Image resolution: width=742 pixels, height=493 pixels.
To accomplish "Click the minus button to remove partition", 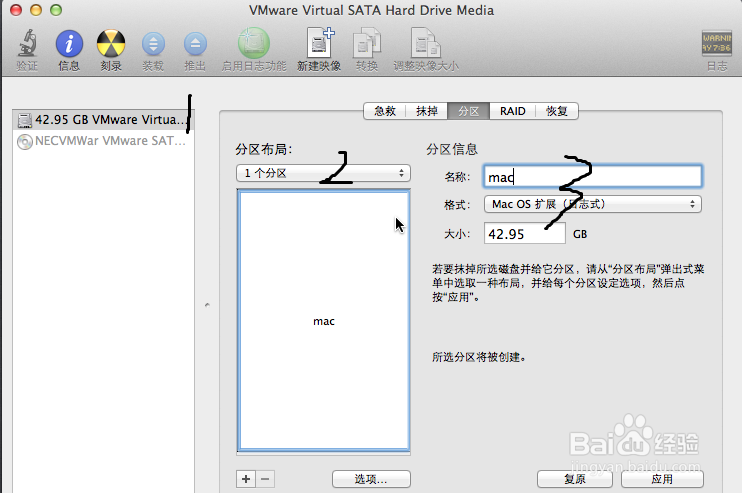I will click(265, 479).
